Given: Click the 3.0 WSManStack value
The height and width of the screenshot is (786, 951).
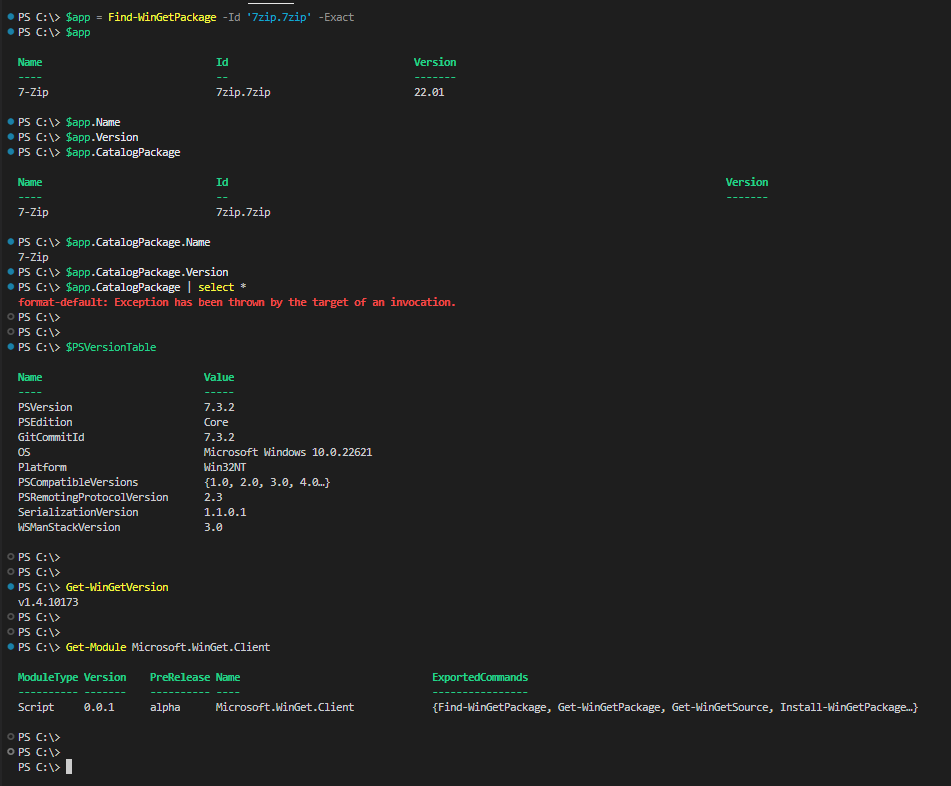Looking at the screenshot, I should point(213,527).
